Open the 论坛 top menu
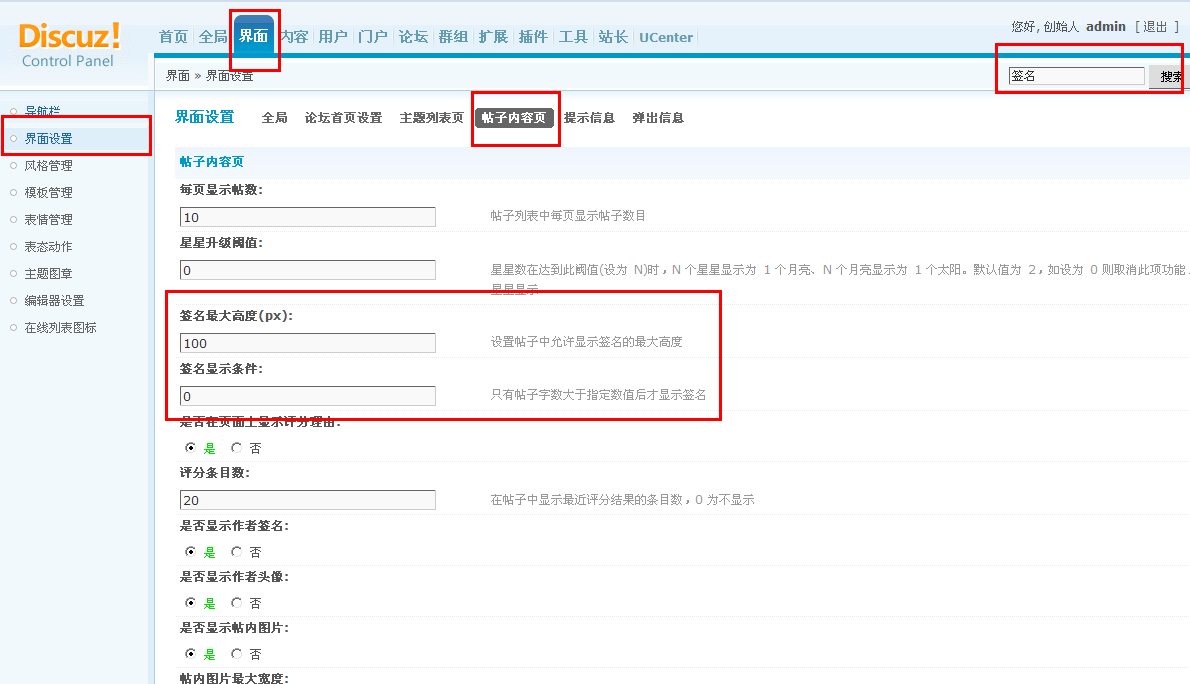 [x=413, y=36]
